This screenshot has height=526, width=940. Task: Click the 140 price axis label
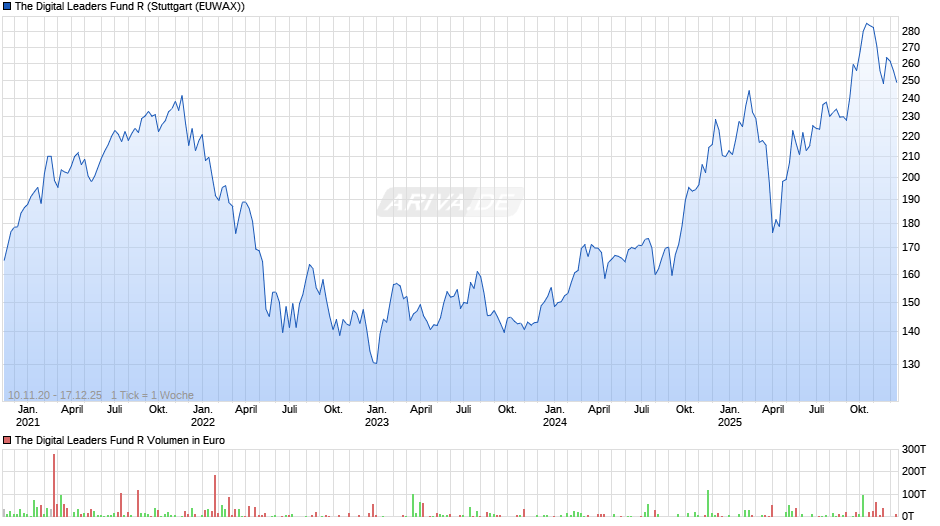911,332
